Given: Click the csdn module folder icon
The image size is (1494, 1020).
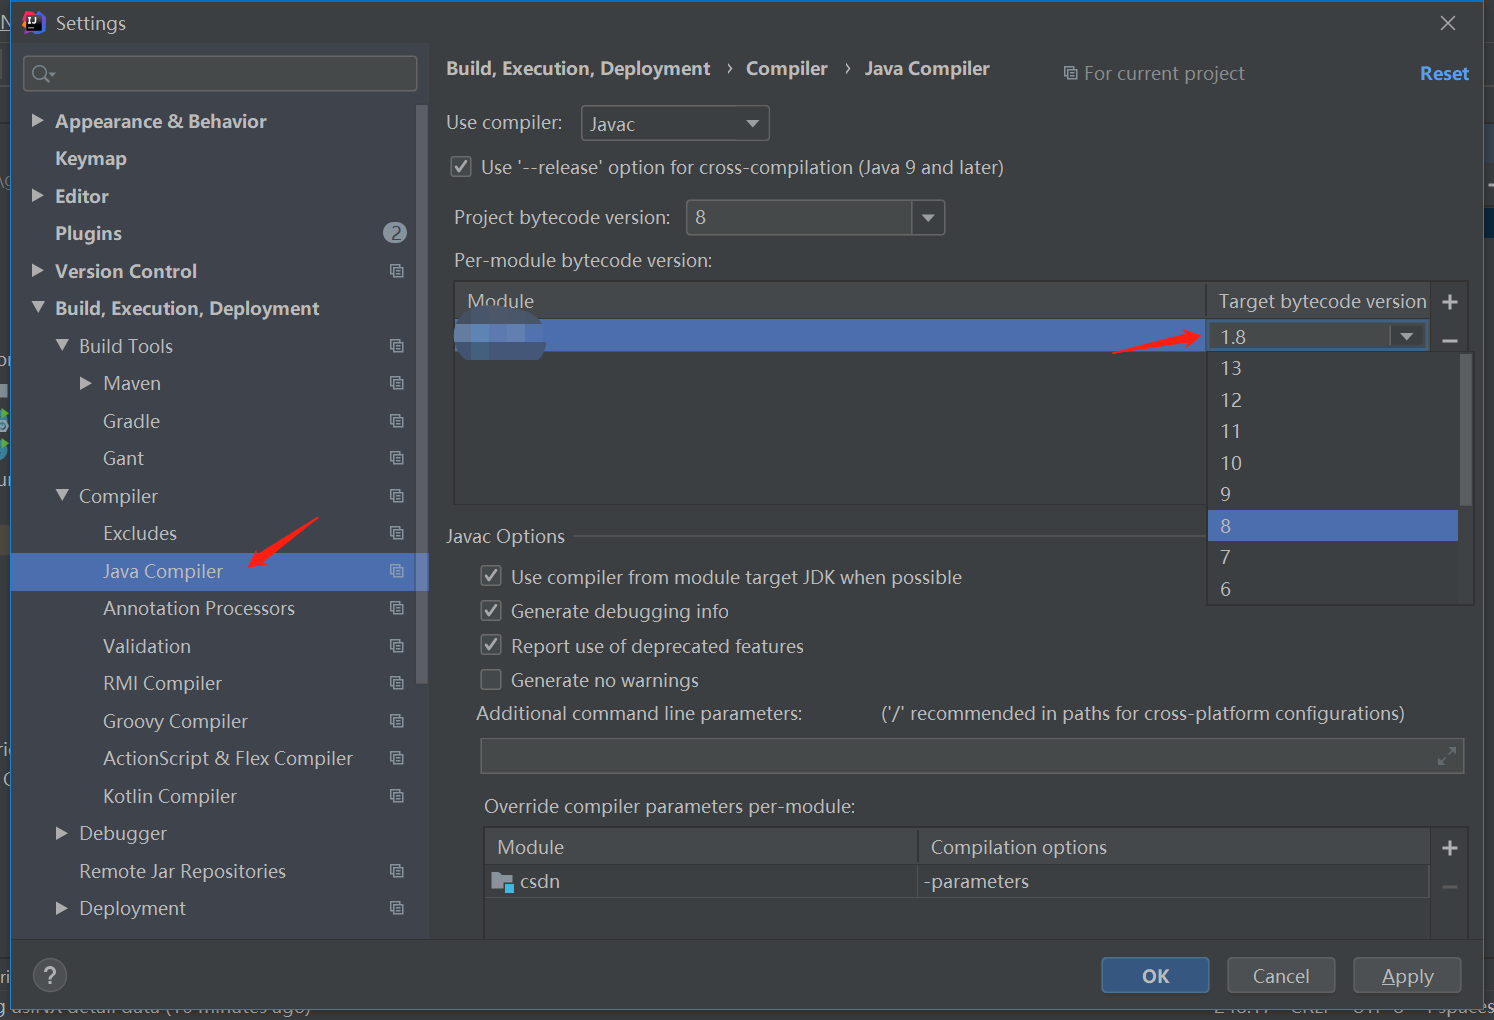Looking at the screenshot, I should click(x=503, y=882).
